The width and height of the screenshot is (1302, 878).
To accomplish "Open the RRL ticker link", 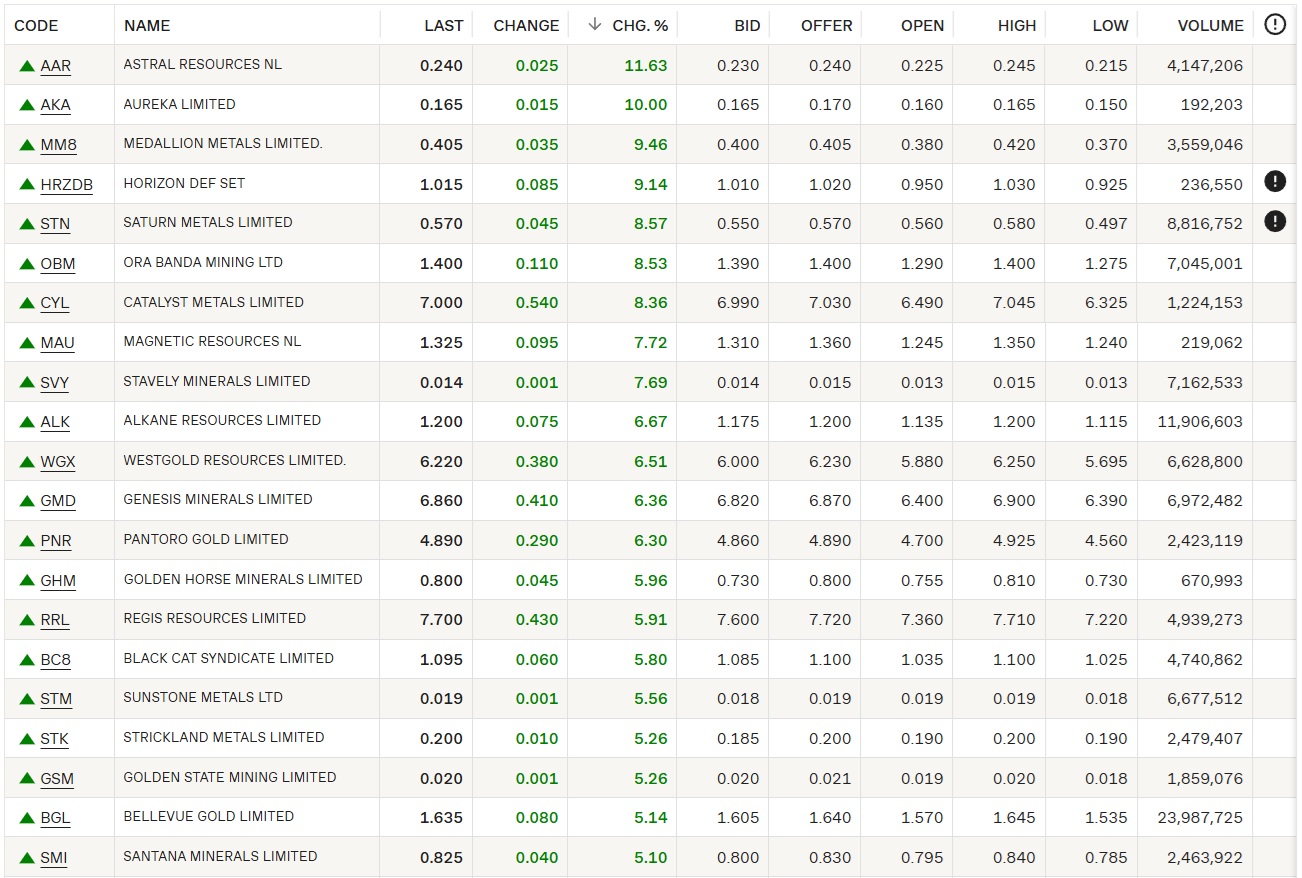I will 55,620.
